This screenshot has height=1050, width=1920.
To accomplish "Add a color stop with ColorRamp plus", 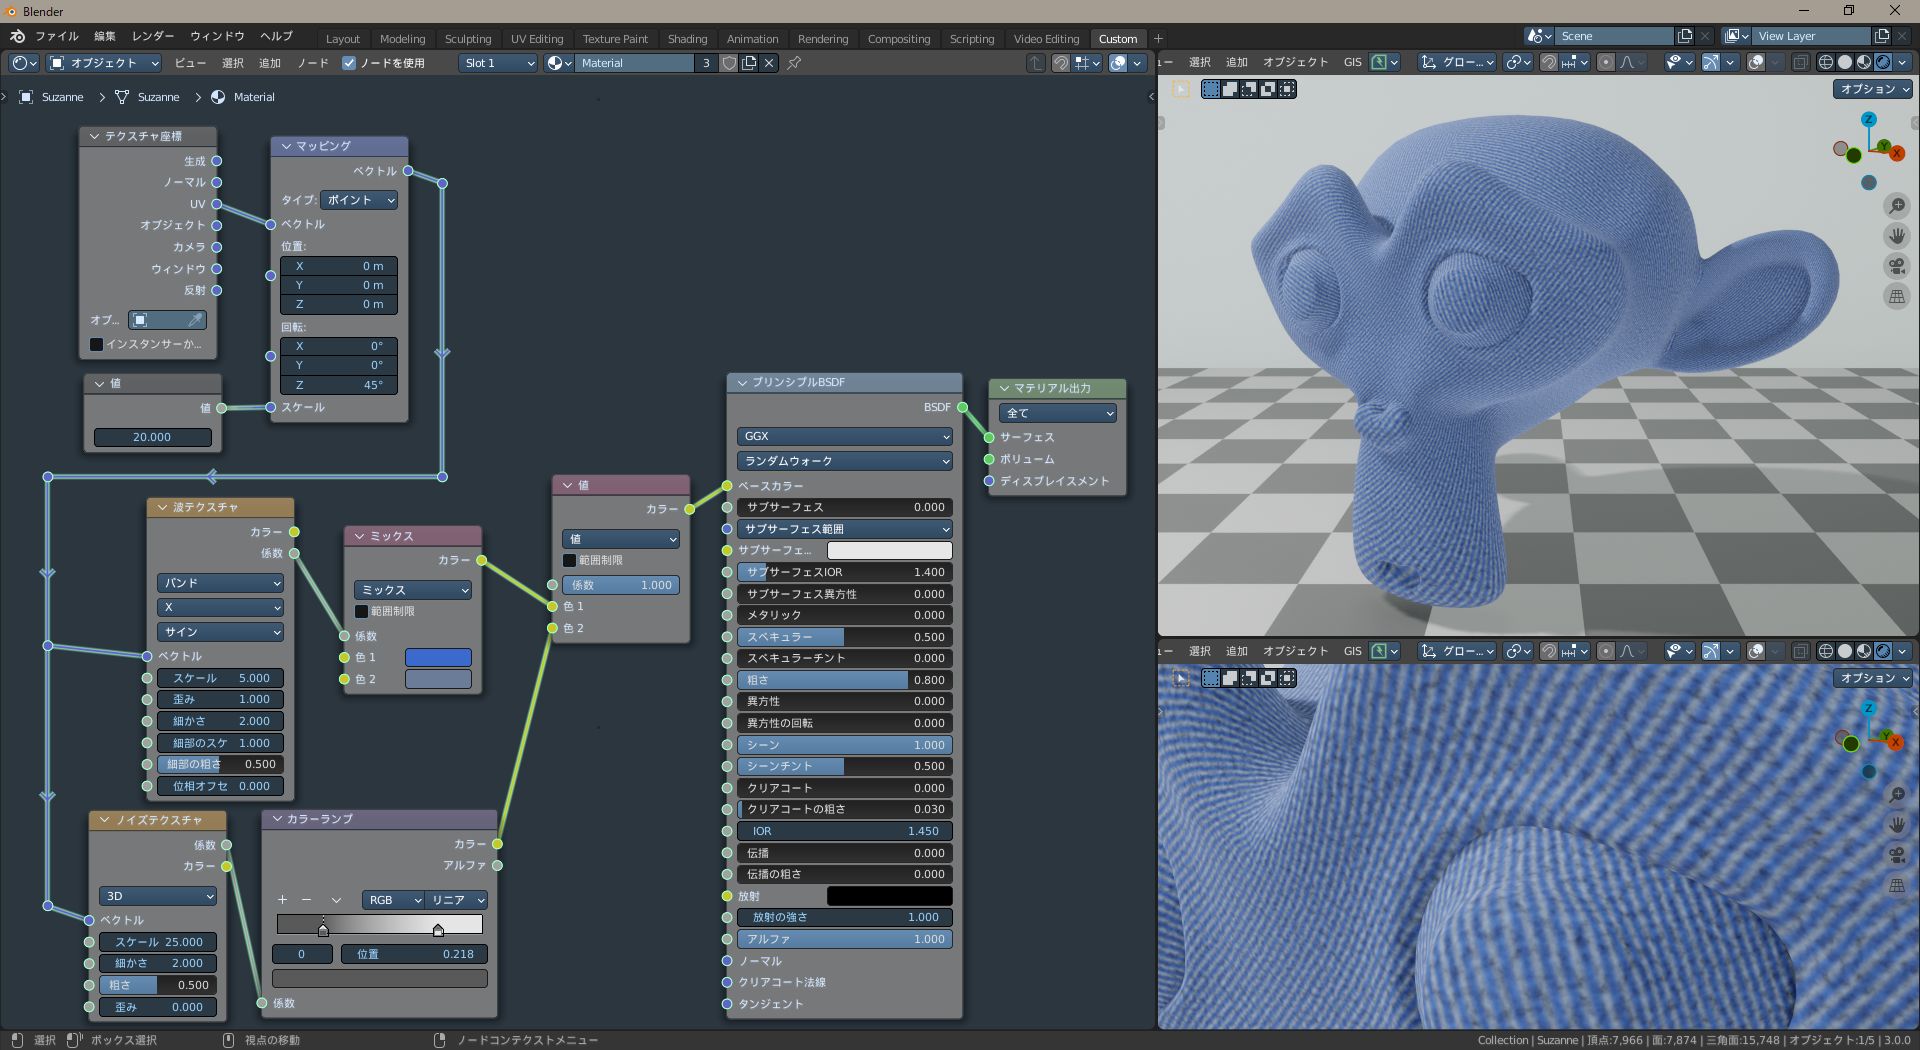I will pyautogui.click(x=282, y=900).
